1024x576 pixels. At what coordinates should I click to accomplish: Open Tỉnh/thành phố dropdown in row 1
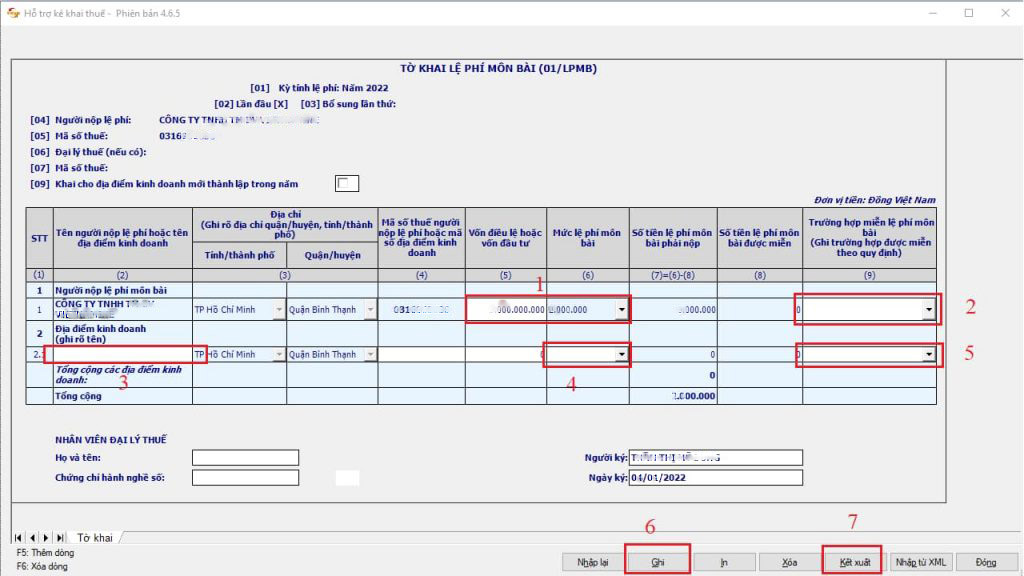tap(277, 310)
